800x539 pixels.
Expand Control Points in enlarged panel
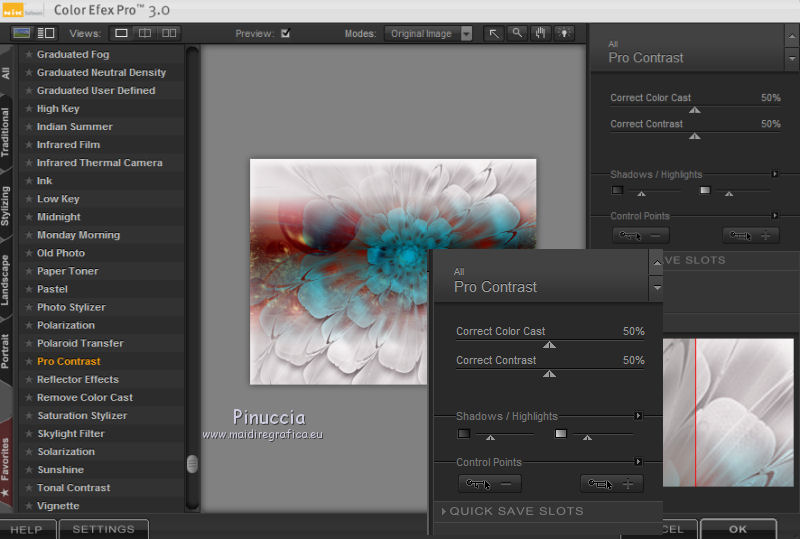pos(638,461)
